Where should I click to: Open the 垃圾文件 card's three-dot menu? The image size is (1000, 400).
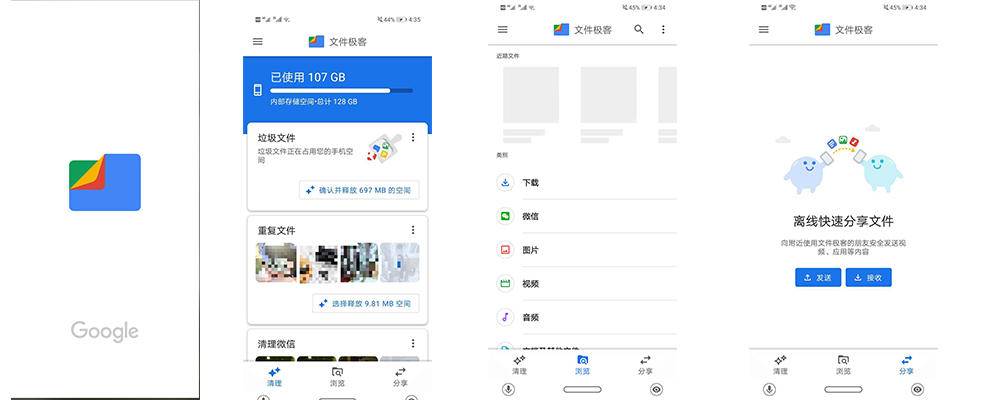(413, 137)
